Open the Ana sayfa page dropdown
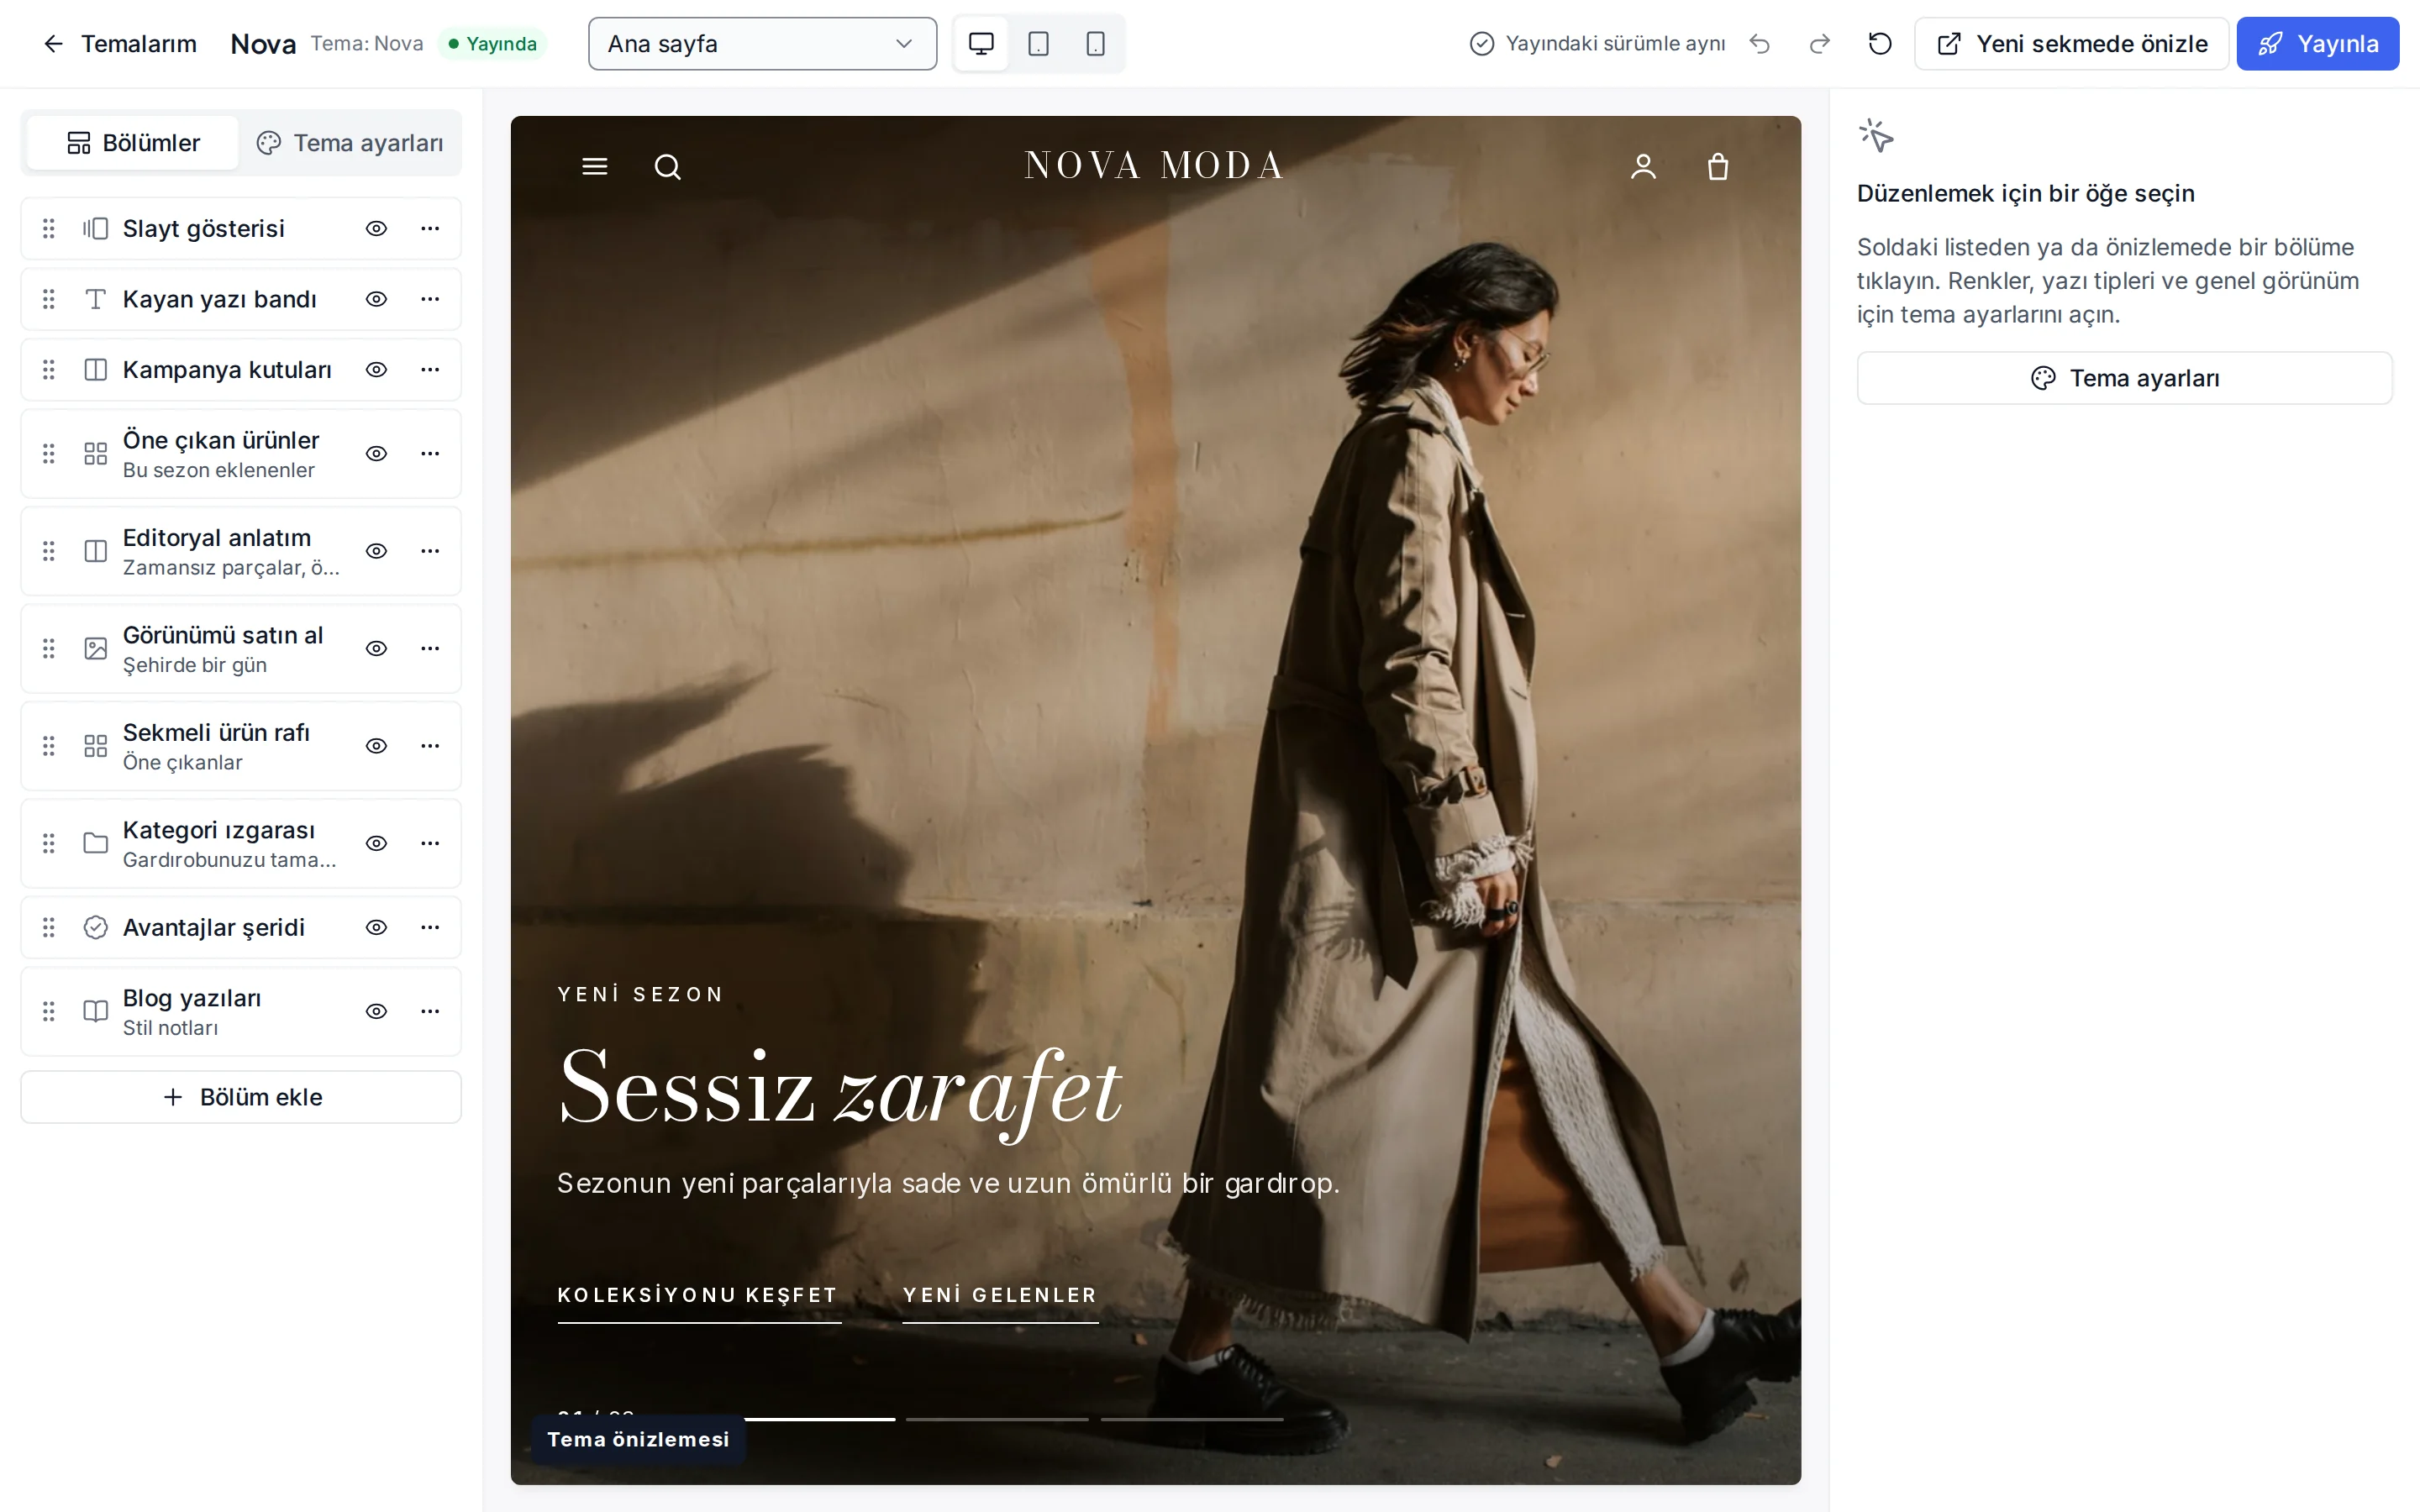This screenshot has height=1512, width=2420. (762, 44)
